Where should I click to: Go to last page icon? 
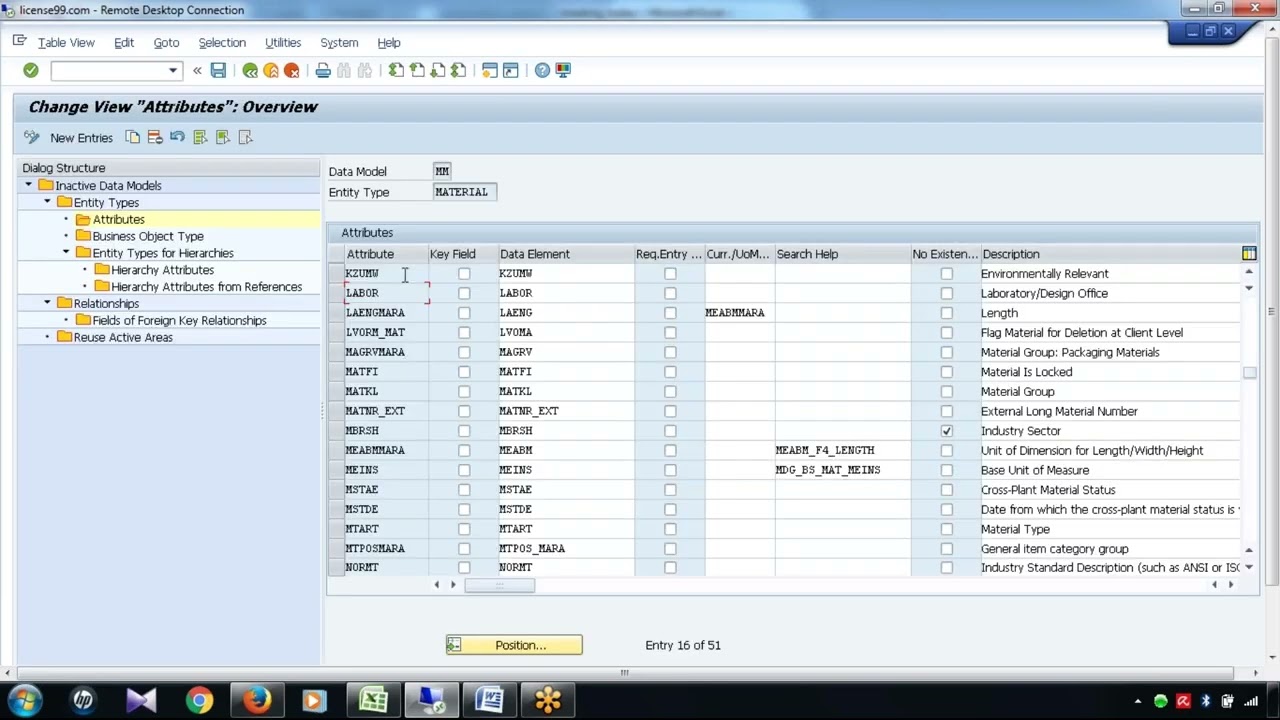point(458,70)
